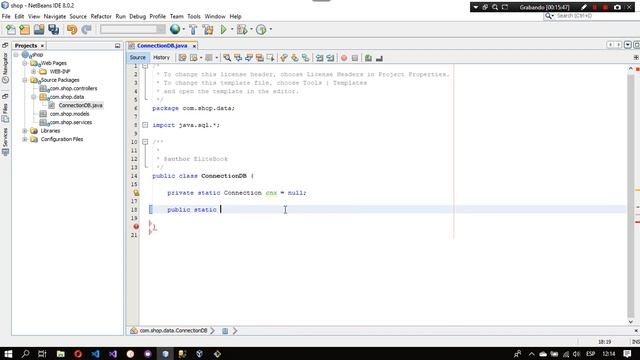
Task: Pause recording with the pause button
Action: (595, 7)
